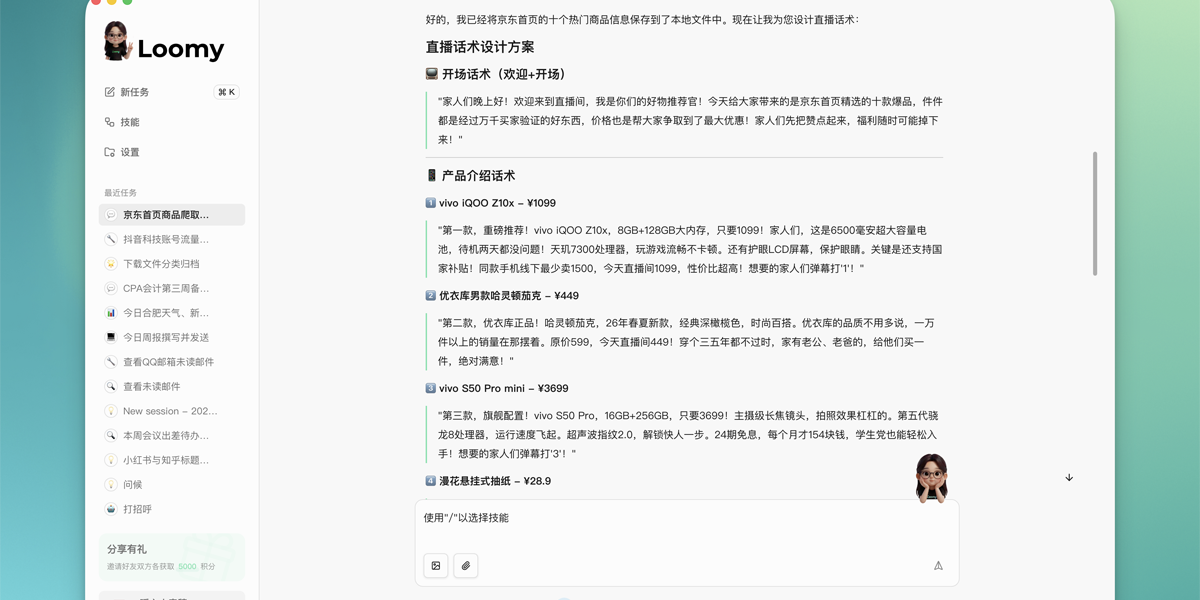Click the skills icon beside 技能
Viewport: 1200px width, 600px height.
point(110,122)
